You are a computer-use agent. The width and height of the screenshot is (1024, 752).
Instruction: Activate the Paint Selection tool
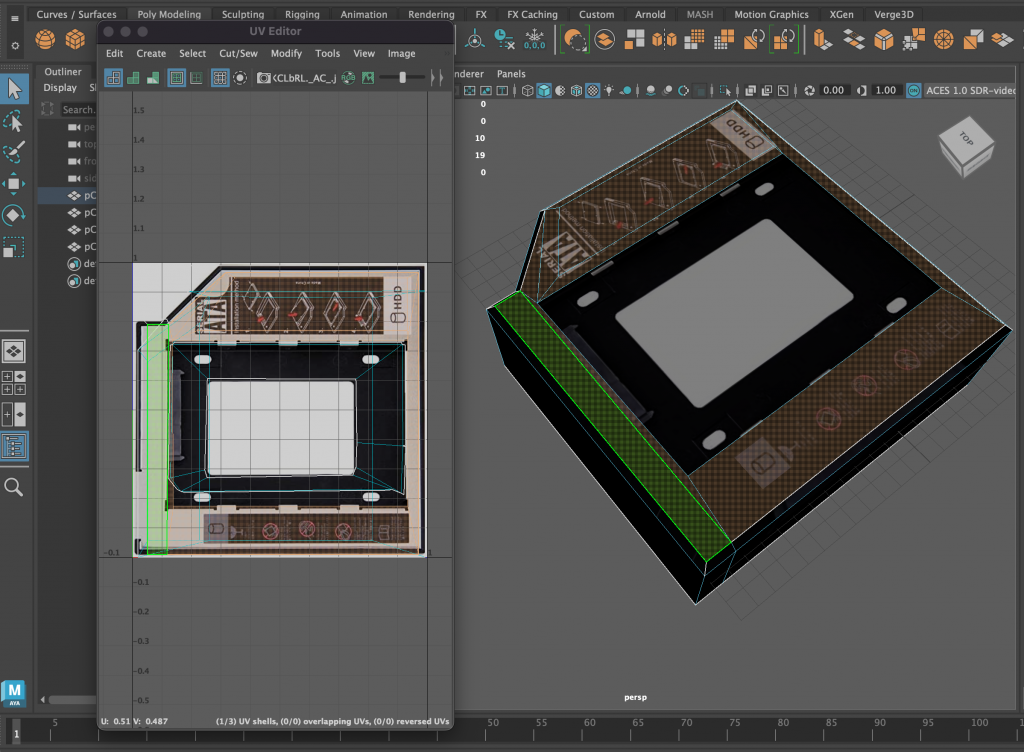tap(14, 152)
